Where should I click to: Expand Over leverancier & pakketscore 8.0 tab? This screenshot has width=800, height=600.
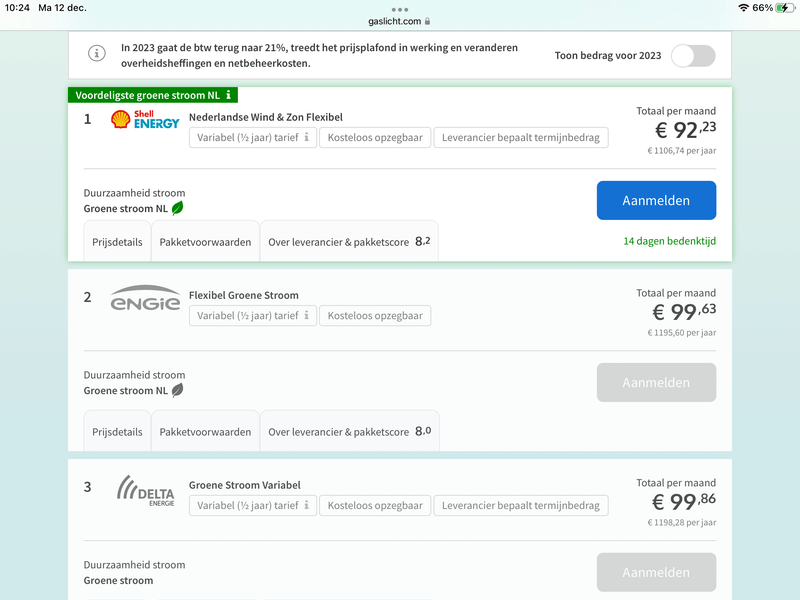pos(349,432)
